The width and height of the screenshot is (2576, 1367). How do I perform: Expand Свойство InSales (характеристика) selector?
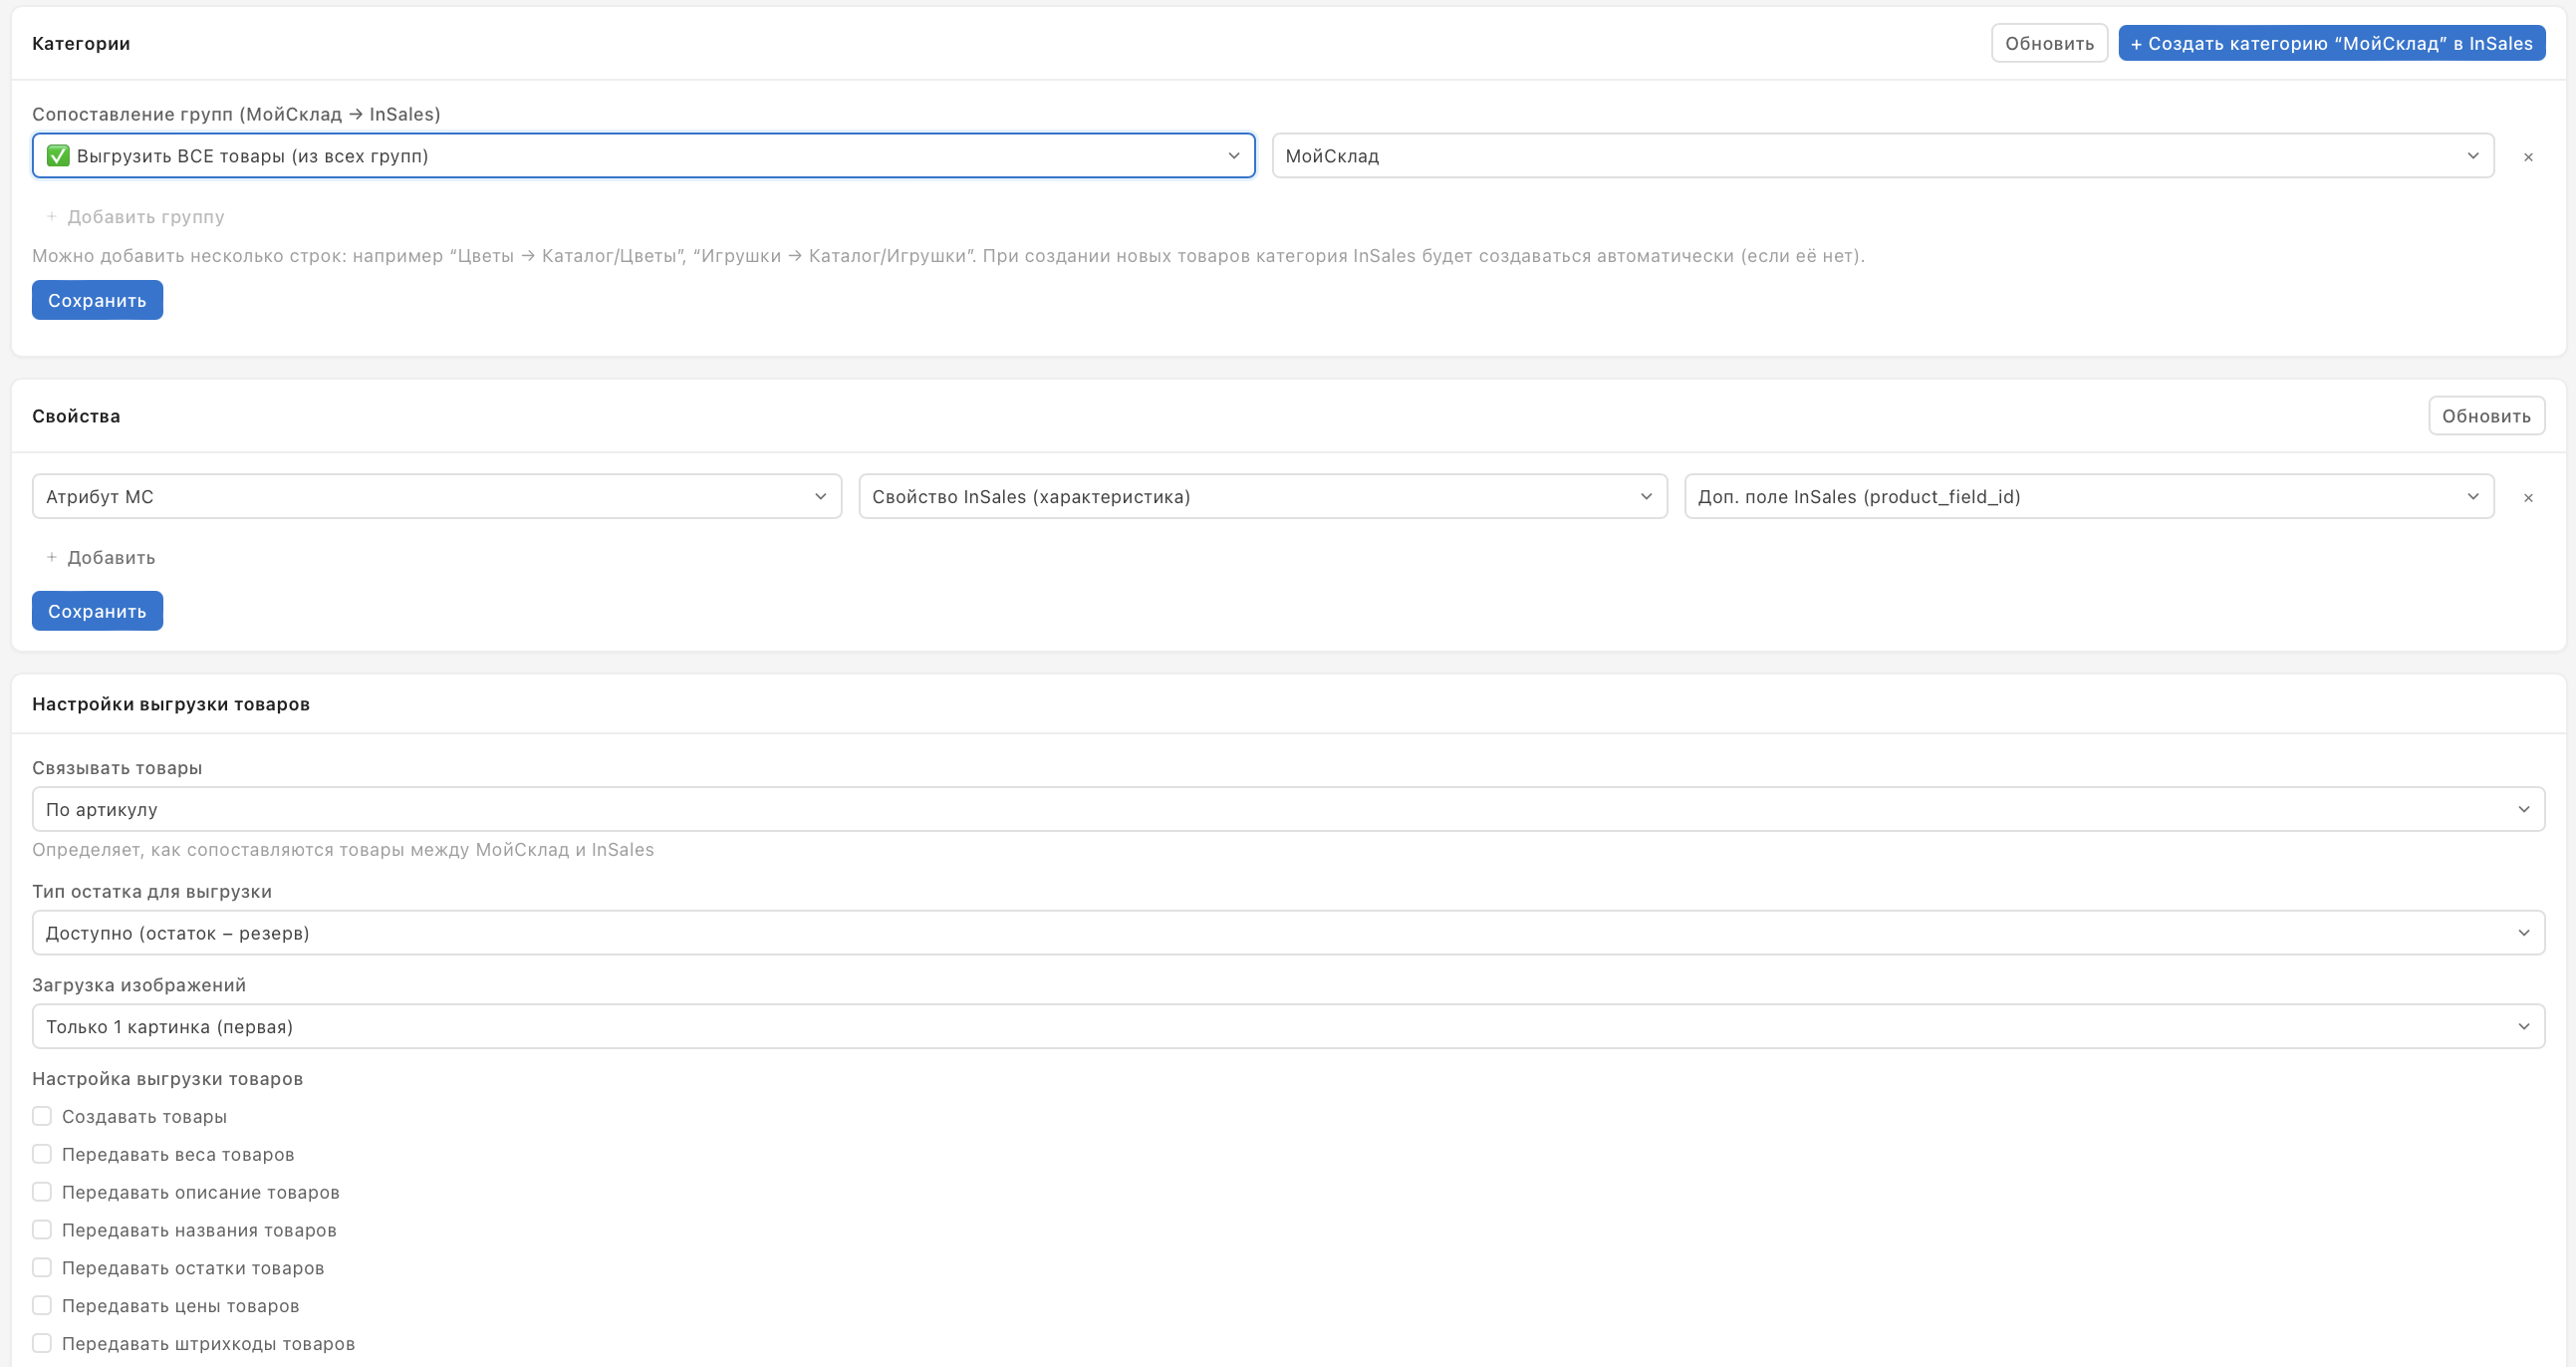point(1262,497)
